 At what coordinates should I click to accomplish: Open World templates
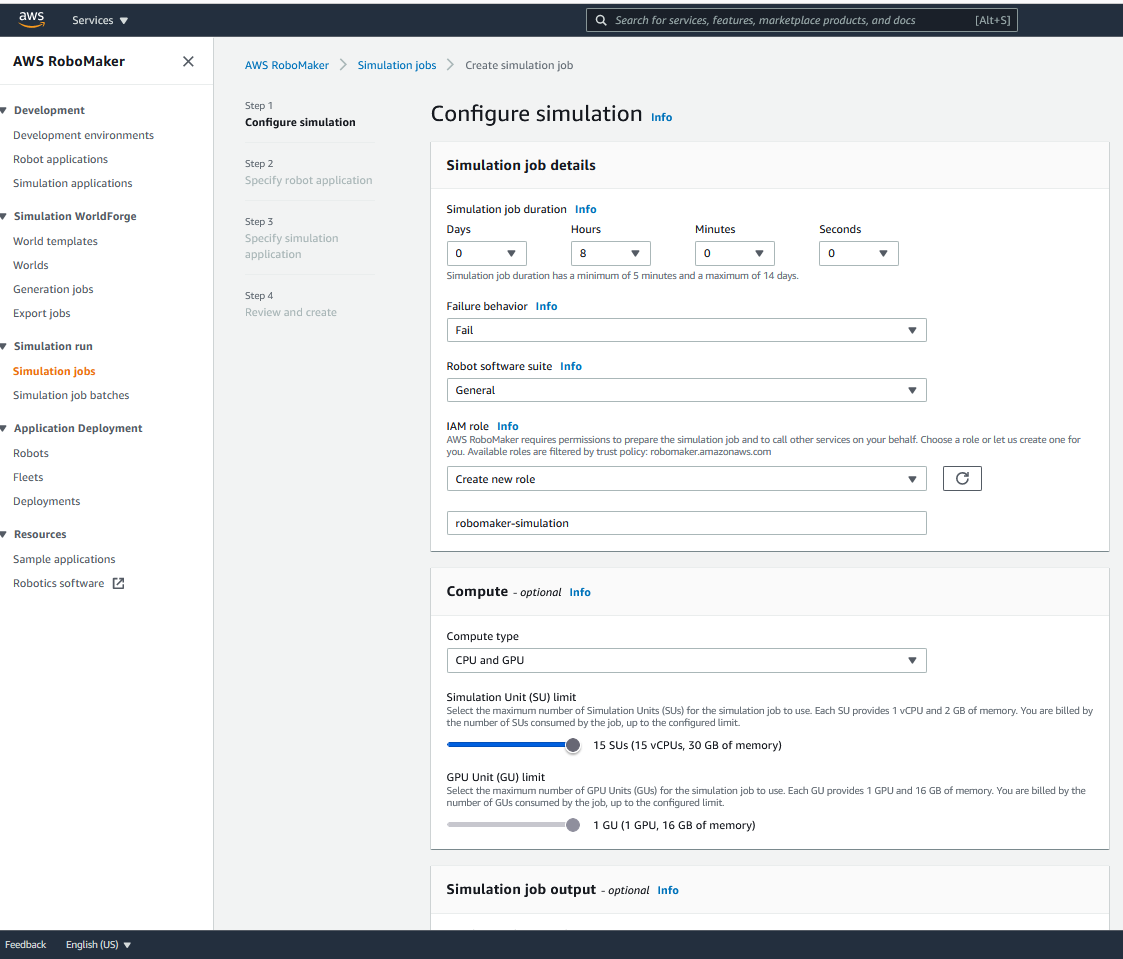point(55,241)
